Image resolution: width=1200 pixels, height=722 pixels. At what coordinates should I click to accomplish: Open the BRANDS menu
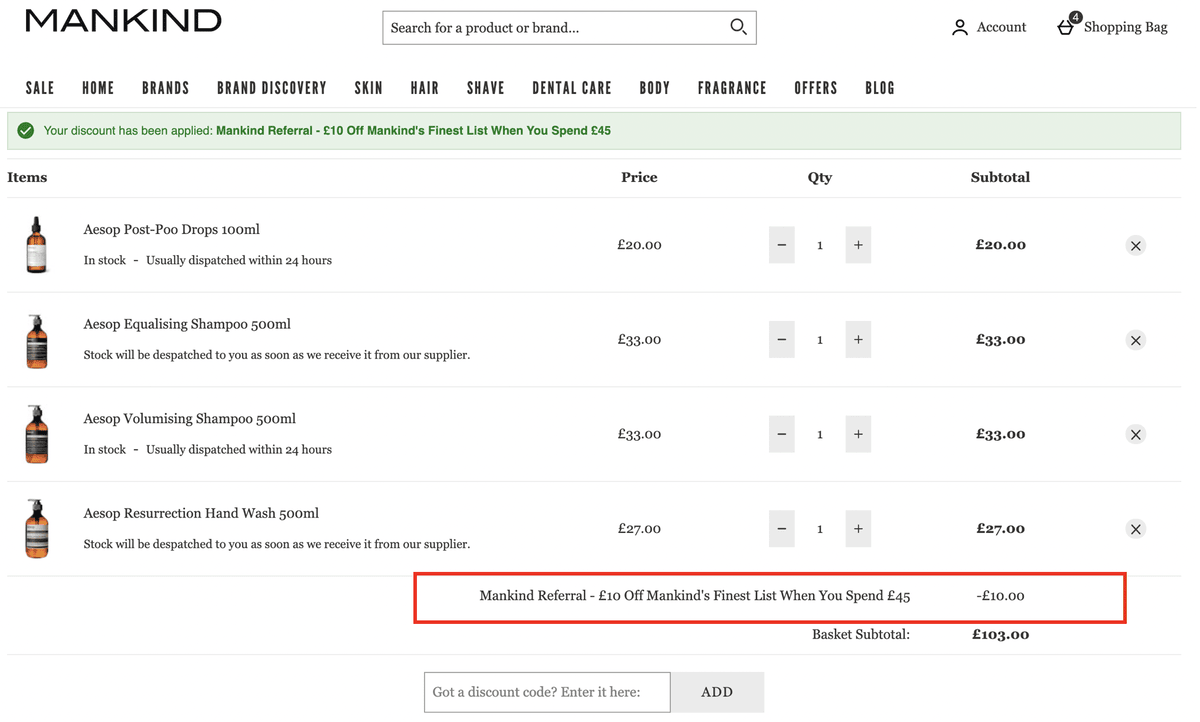(166, 88)
